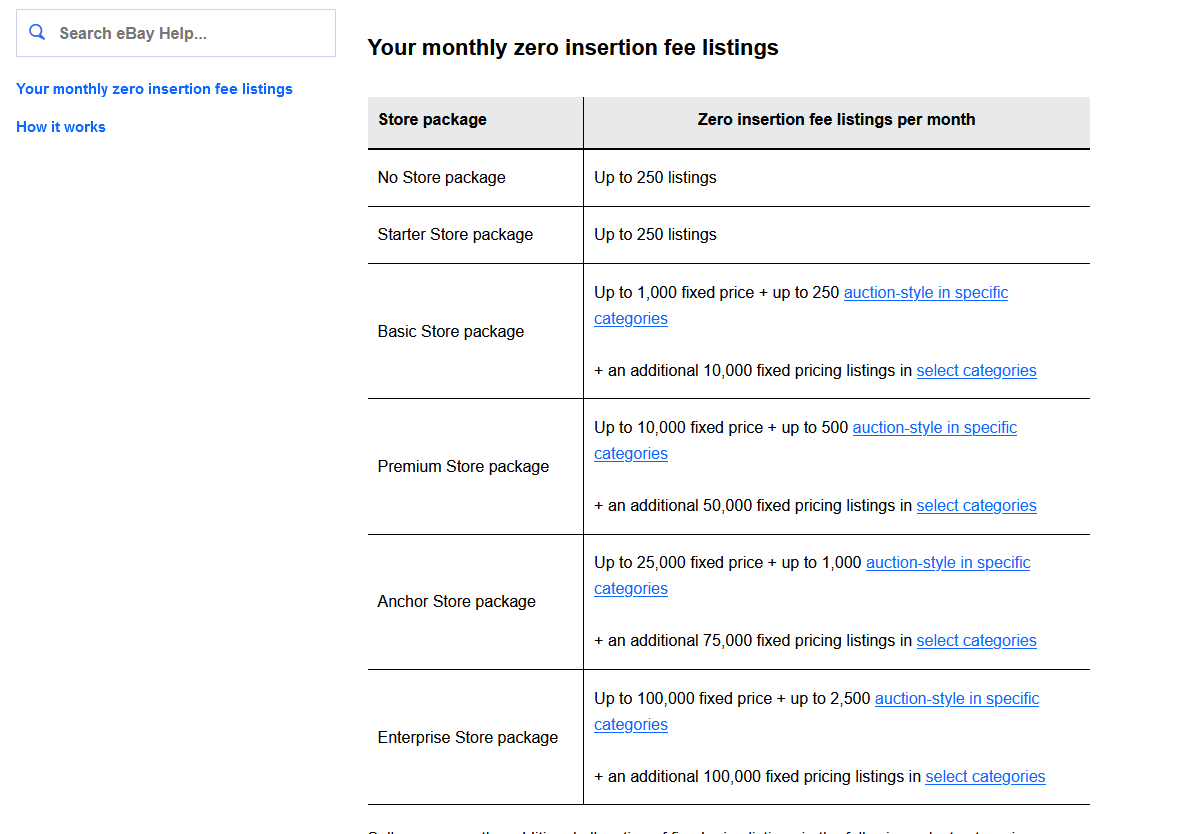Open 'select categories' link for Premium Store package
The width and height of the screenshot is (1192, 834).
click(x=976, y=505)
